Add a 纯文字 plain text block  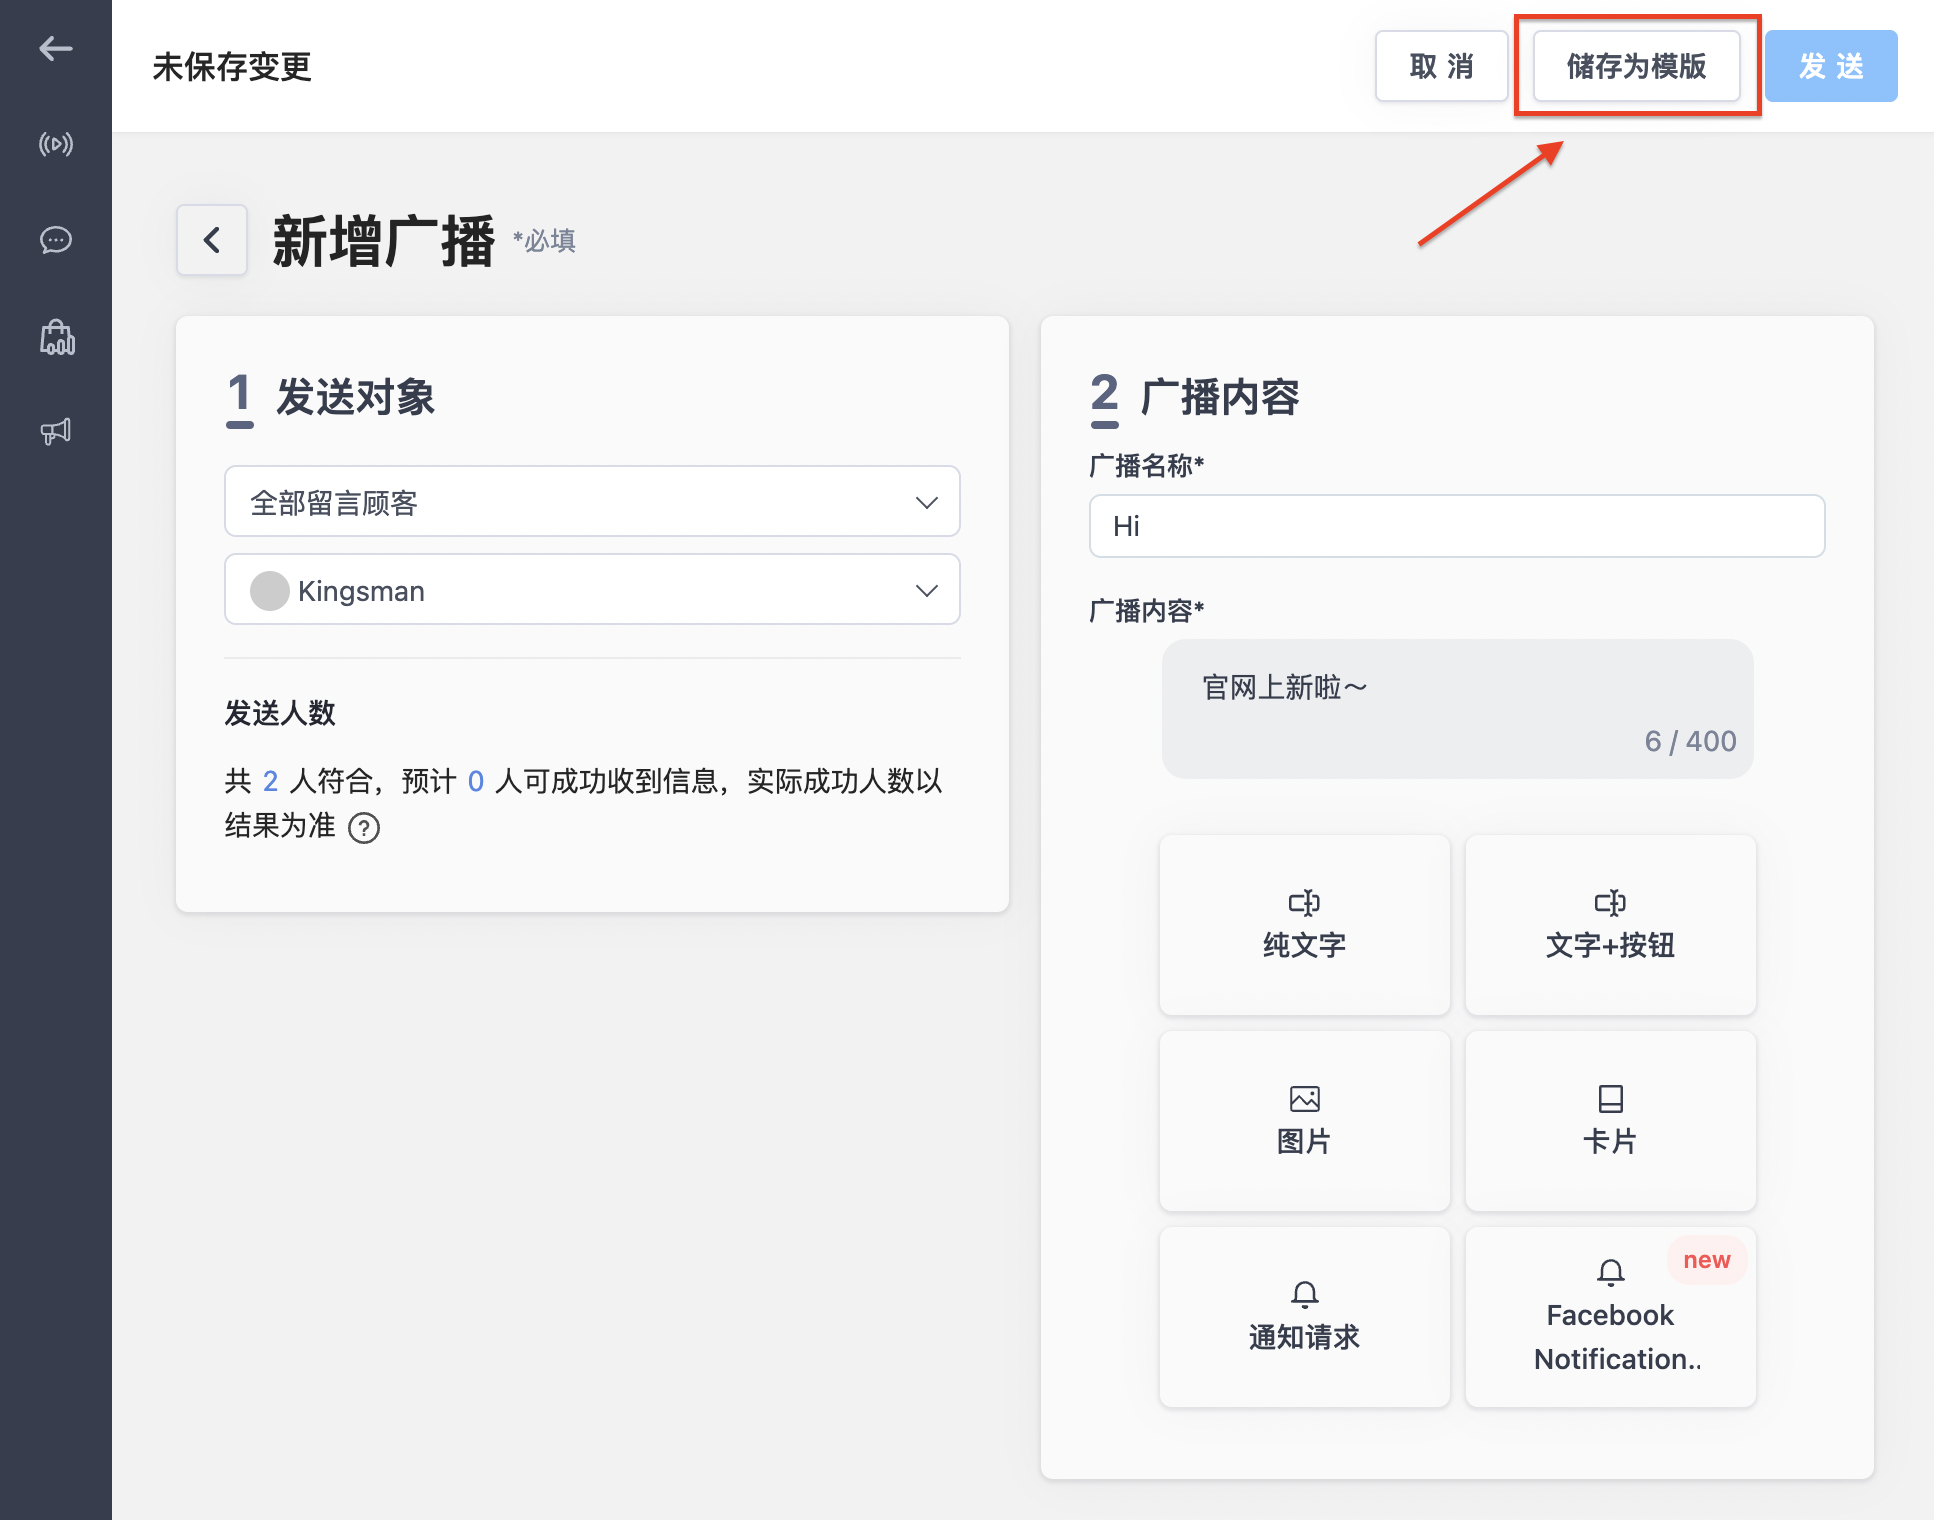coord(1304,925)
